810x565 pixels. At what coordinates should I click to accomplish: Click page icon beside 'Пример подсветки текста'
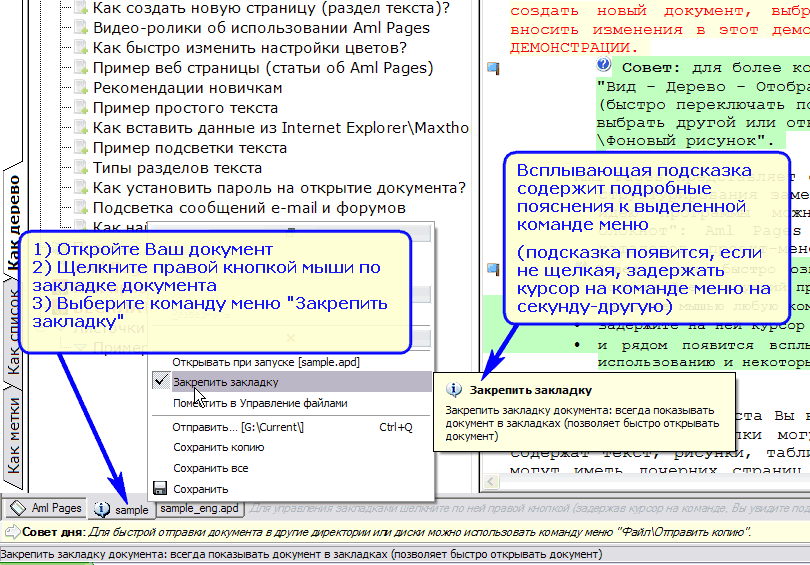[81, 147]
